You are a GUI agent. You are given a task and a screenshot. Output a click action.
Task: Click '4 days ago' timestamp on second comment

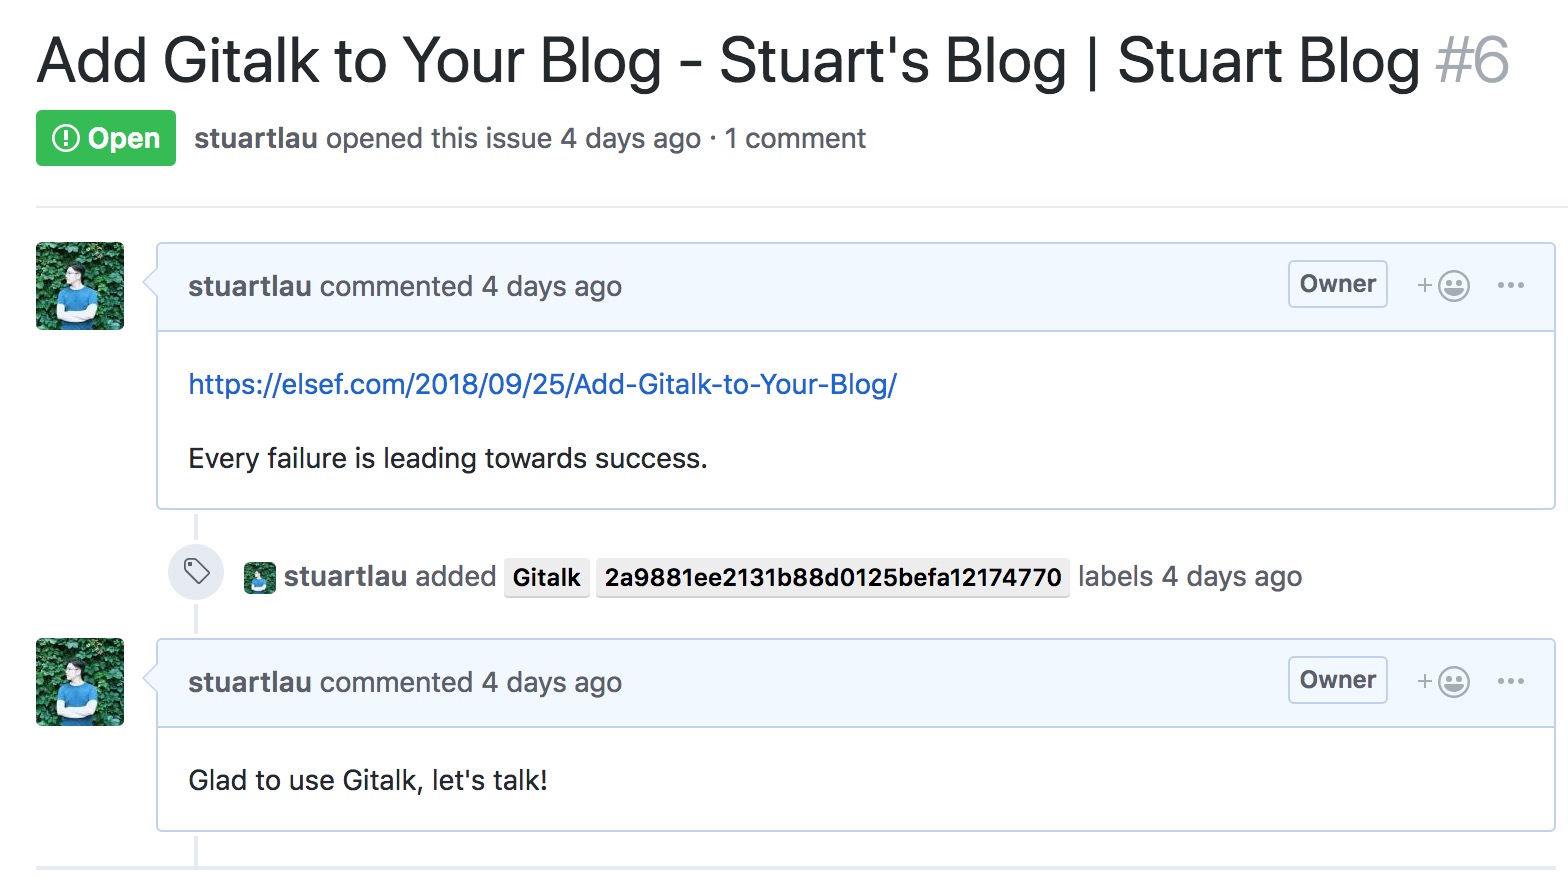click(552, 683)
